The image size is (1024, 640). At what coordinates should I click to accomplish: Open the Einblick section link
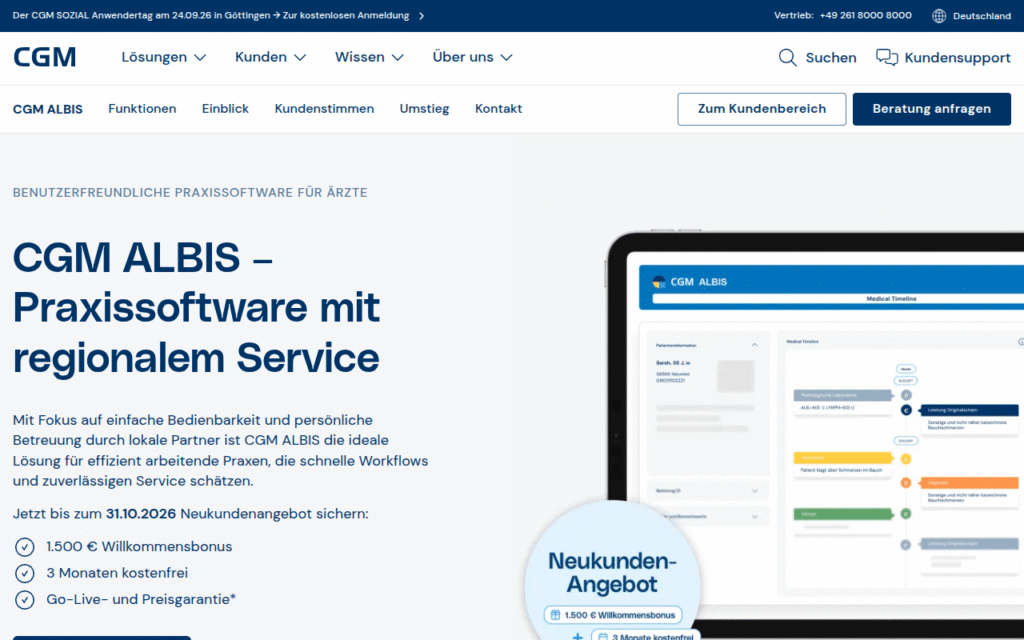click(225, 109)
